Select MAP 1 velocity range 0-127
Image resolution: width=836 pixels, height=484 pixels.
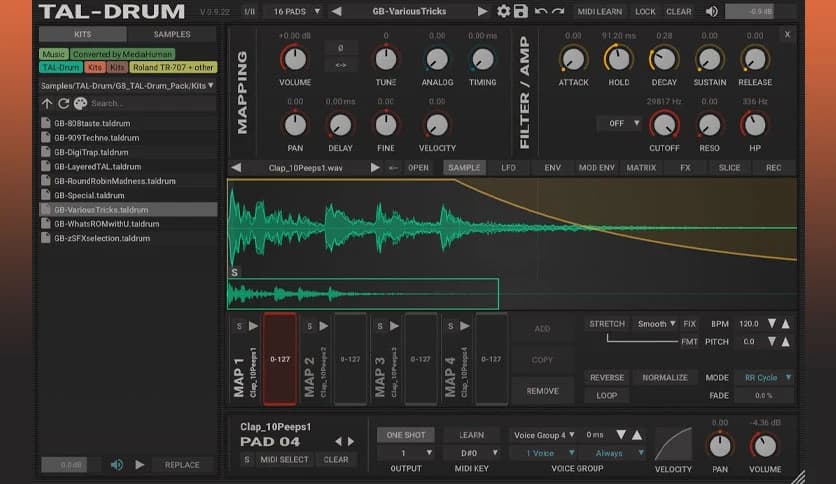[280, 359]
